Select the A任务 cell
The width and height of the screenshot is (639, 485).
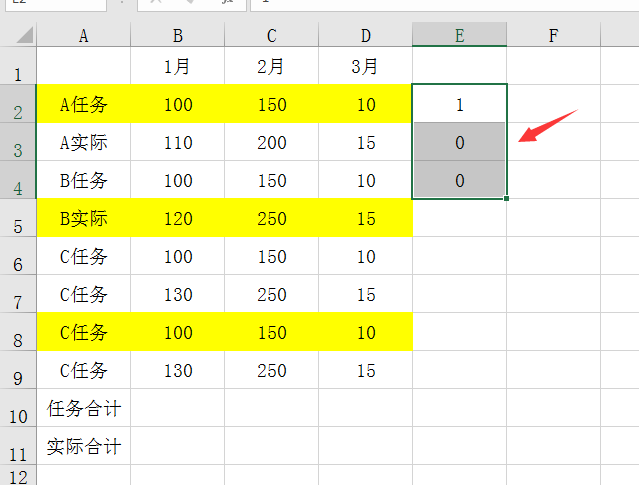84,104
